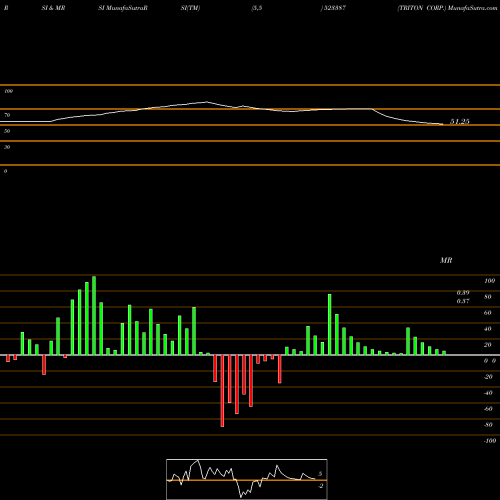Click the -100 label on MR axis
This screenshot has height=500, width=500.
[x=490, y=441]
